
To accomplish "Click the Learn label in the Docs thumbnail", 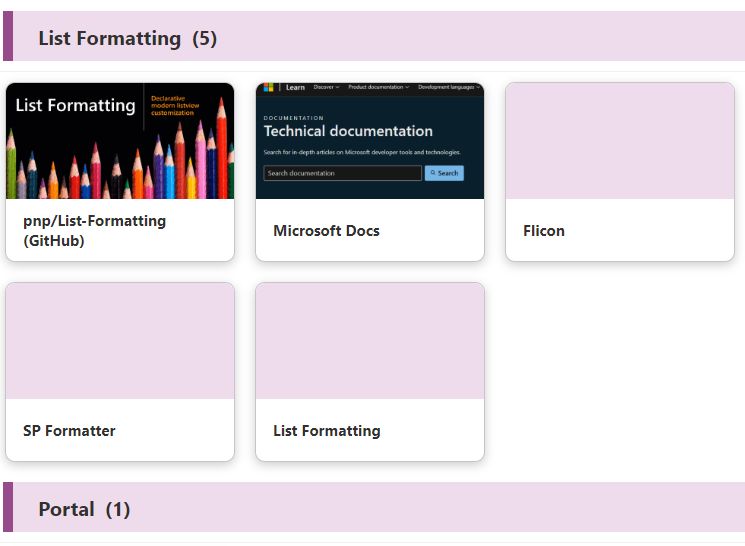I will pyautogui.click(x=295, y=87).
